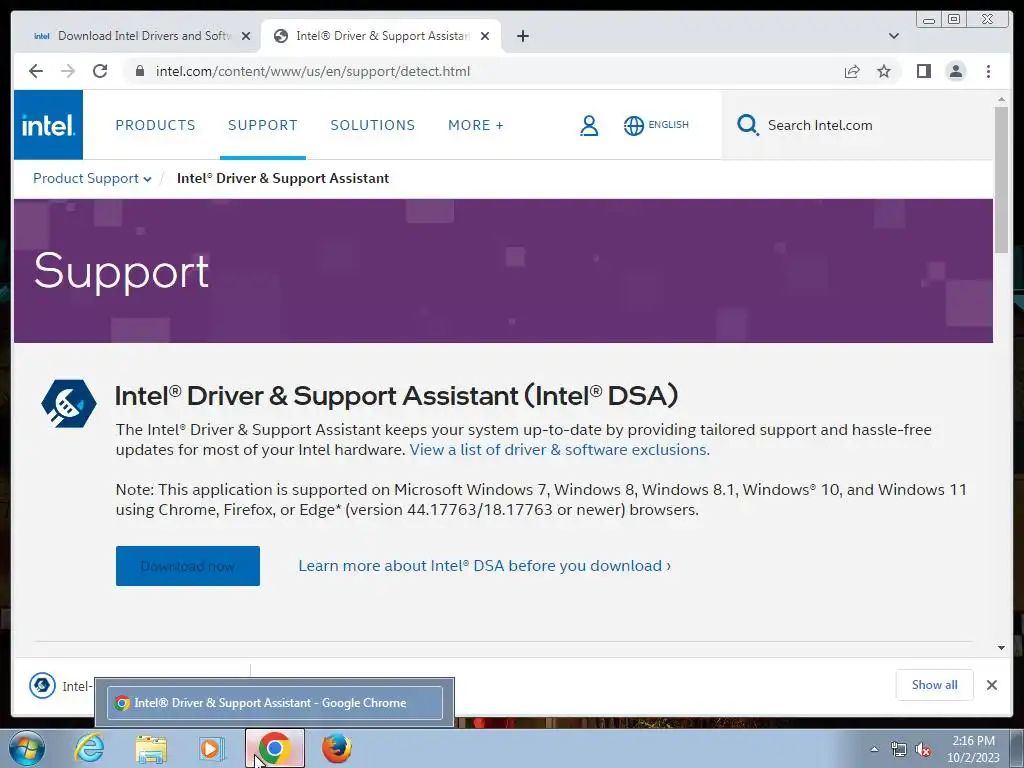Expand the Product Support breadcrumb dropdown
Image resolution: width=1024 pixels, height=768 pixels.
(92, 178)
